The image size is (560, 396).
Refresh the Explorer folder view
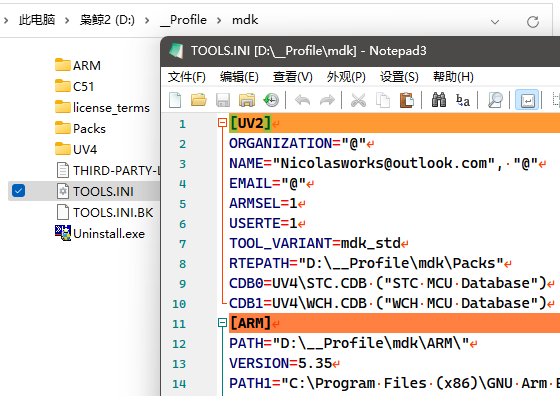point(533,21)
